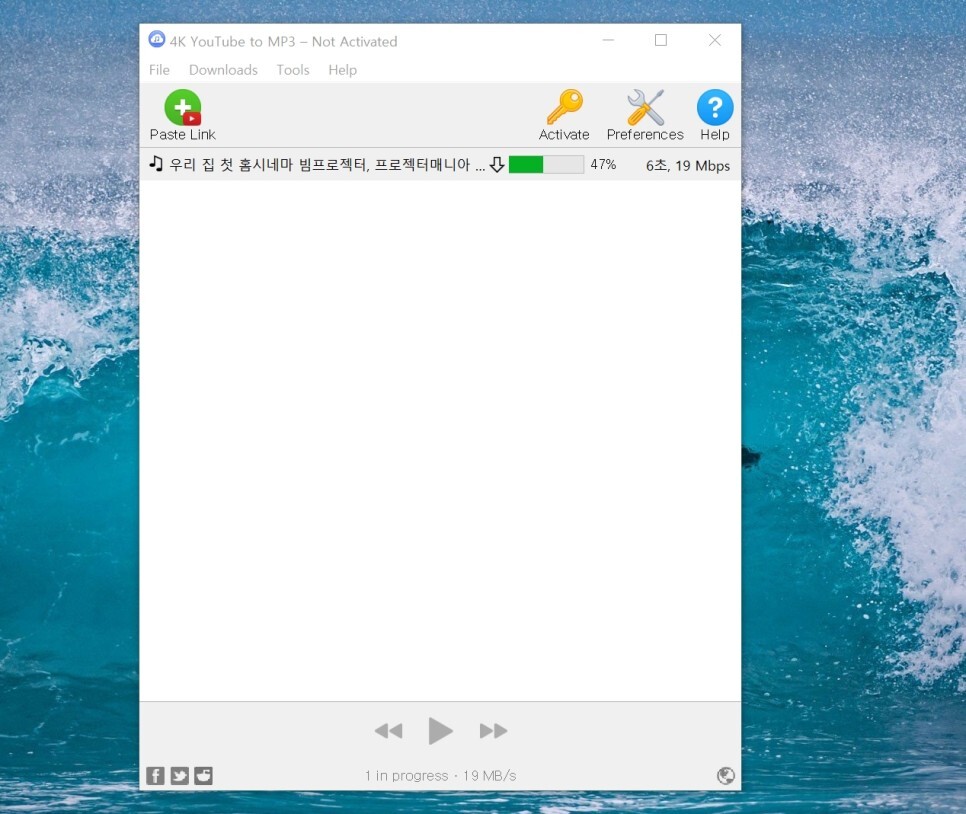Open the Downloads menu
Image resolution: width=966 pixels, height=814 pixels.
tap(223, 70)
